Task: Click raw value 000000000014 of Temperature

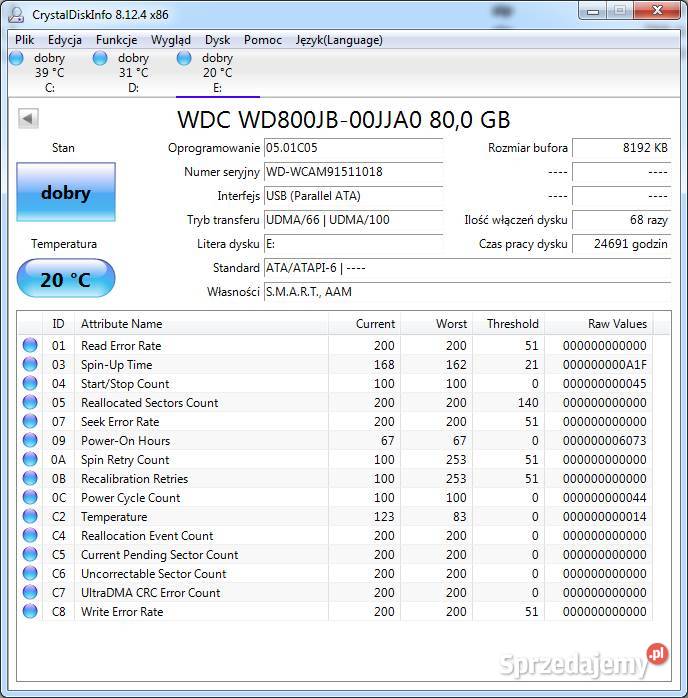Action: pos(604,517)
